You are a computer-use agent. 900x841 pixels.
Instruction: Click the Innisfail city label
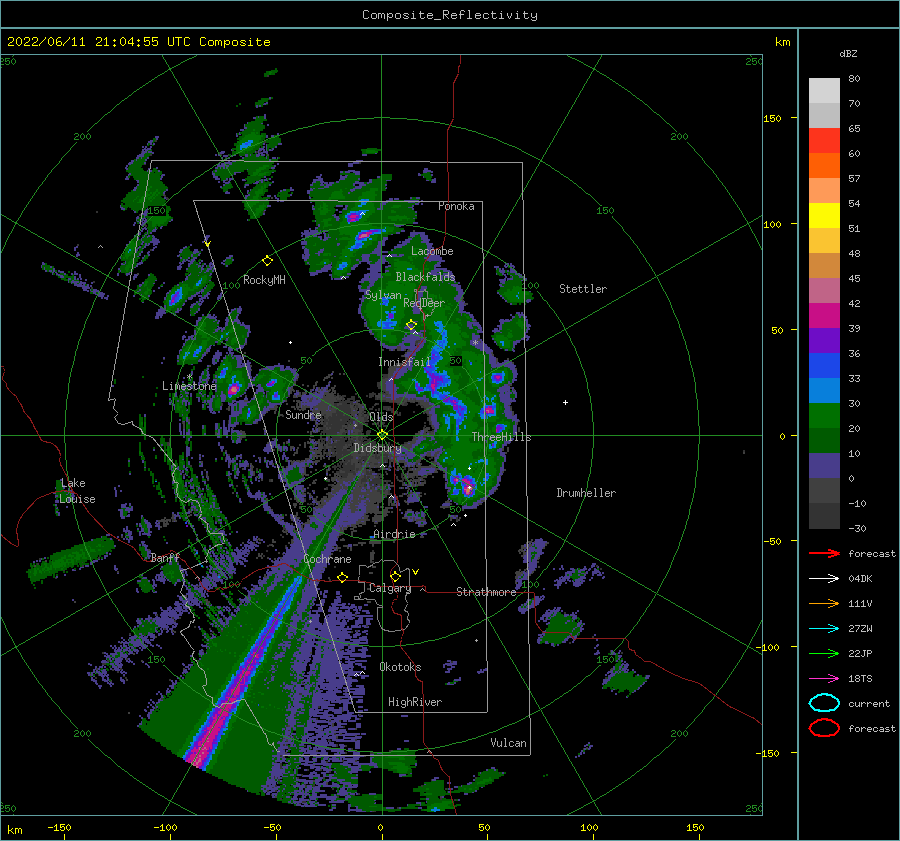coord(404,362)
